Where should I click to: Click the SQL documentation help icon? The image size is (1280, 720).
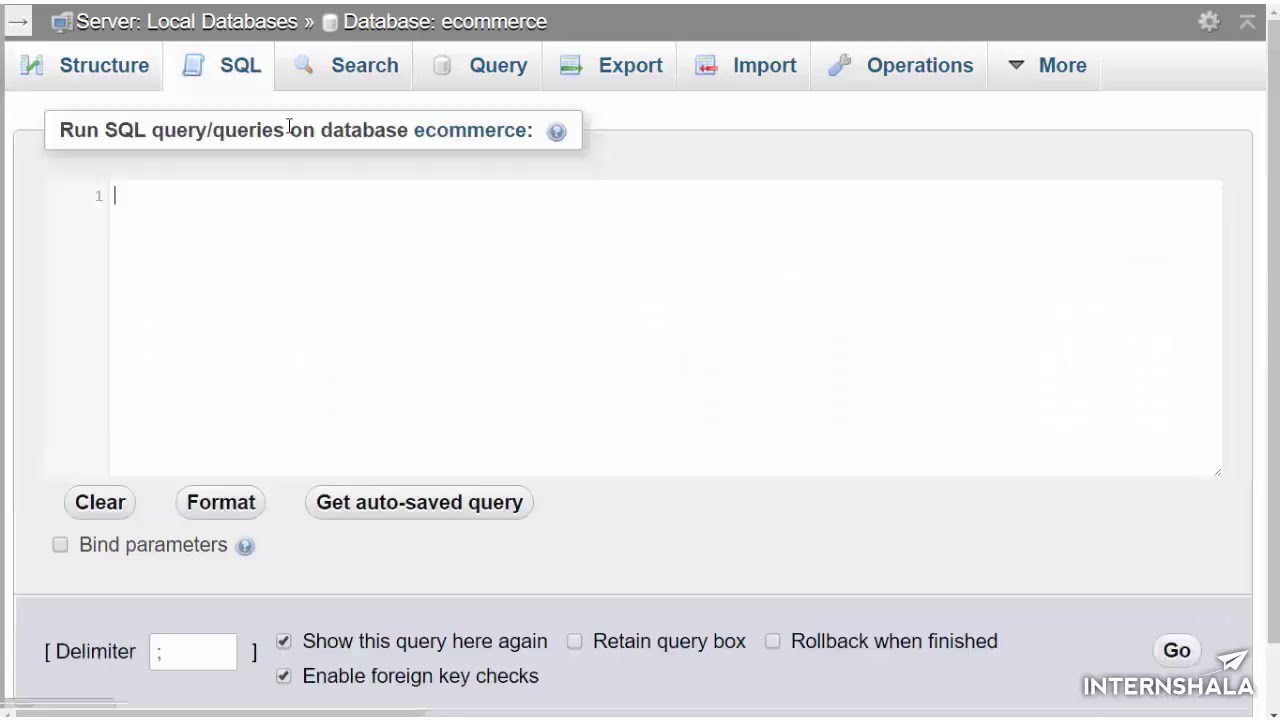click(557, 131)
